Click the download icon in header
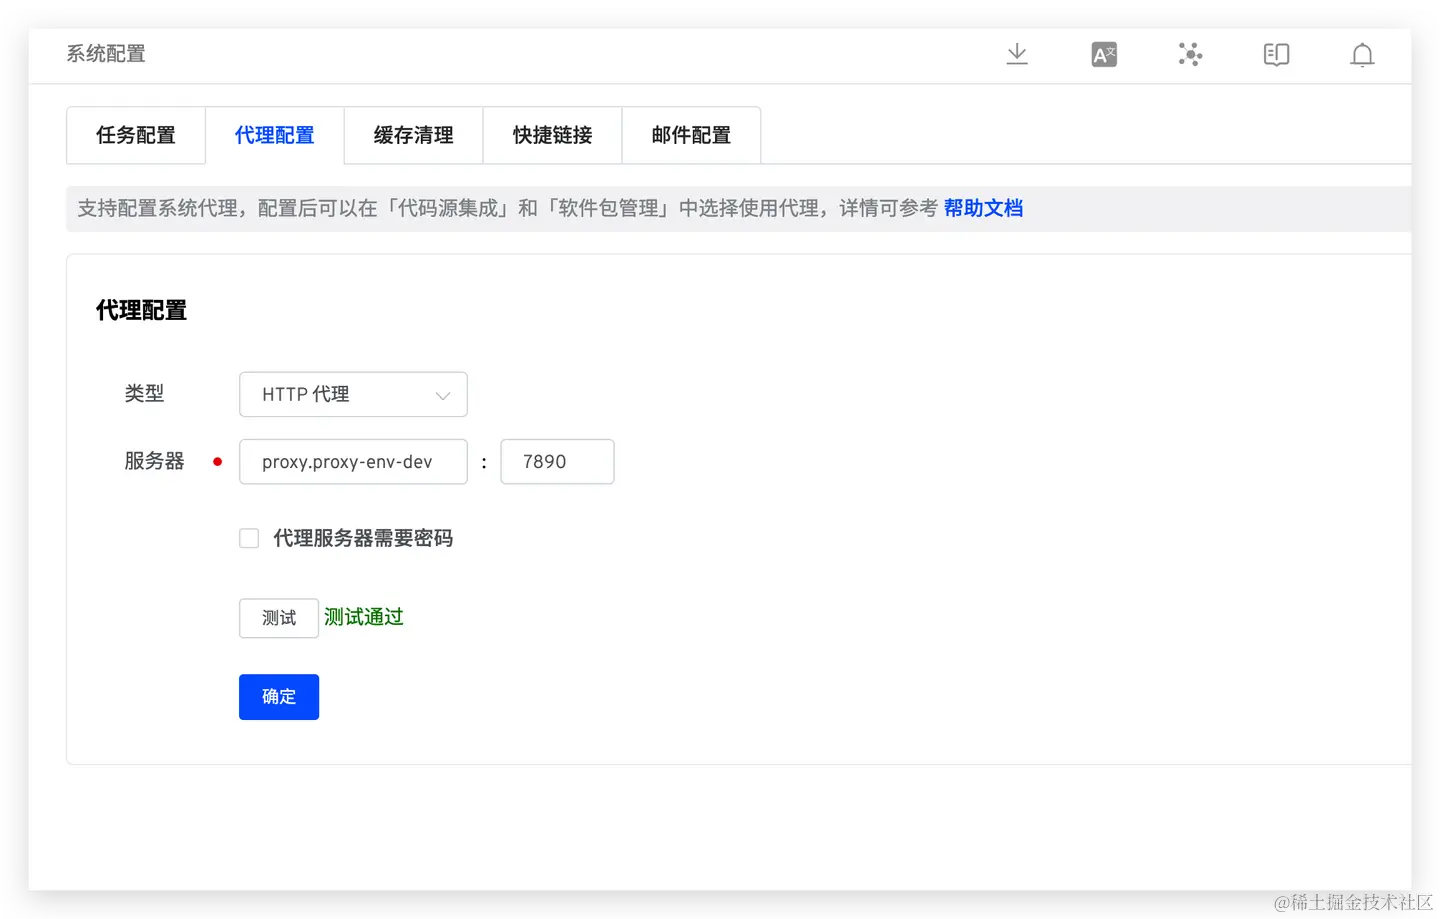The height and width of the screenshot is (919, 1440). coord(1017,54)
